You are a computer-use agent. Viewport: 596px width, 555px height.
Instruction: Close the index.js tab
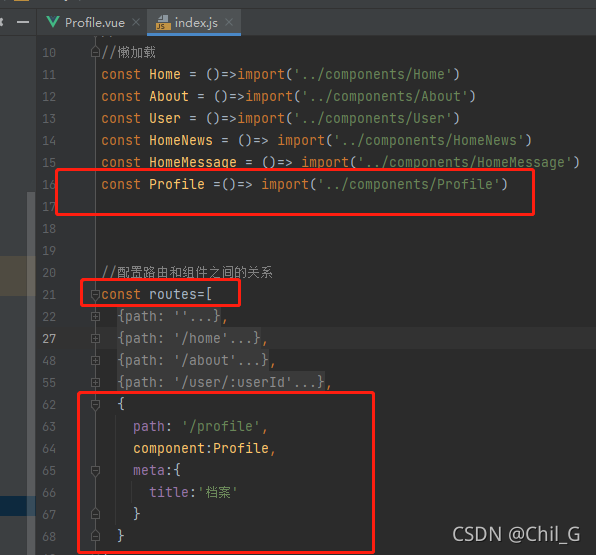click(x=229, y=22)
